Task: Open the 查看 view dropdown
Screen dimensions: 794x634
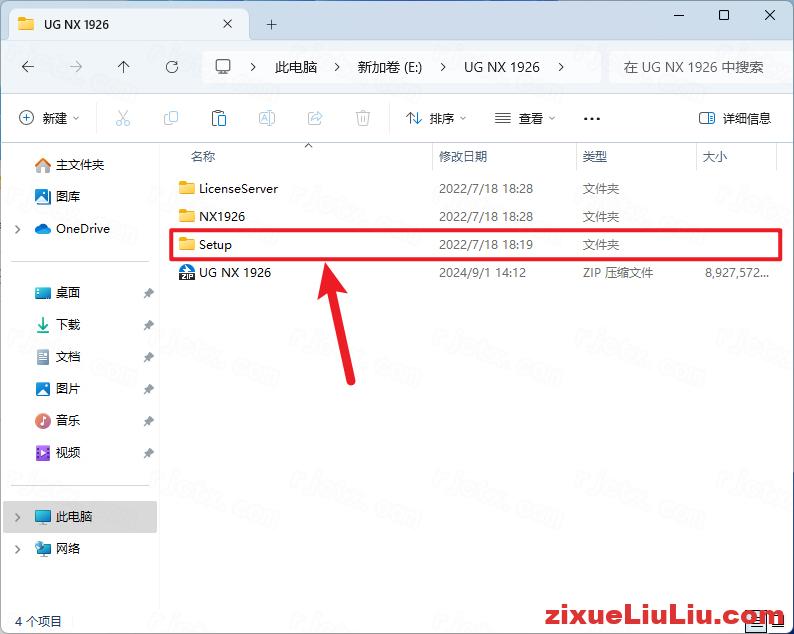Action: point(525,118)
